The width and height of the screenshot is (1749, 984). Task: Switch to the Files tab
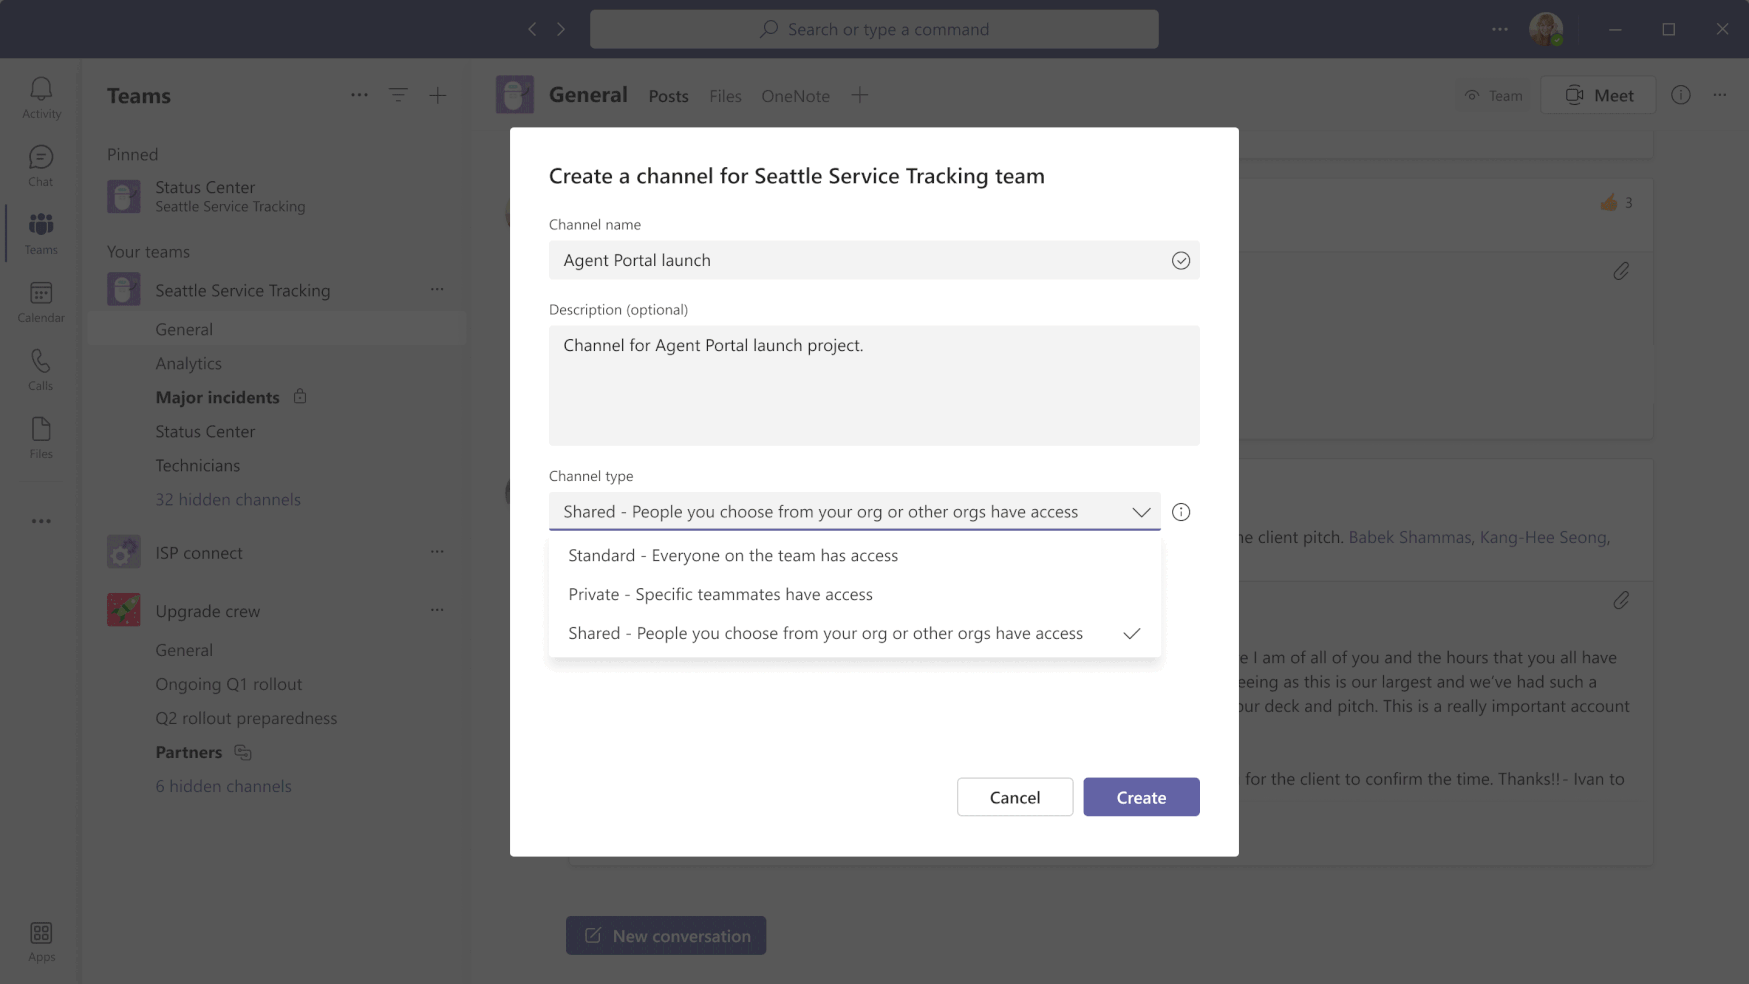point(725,96)
